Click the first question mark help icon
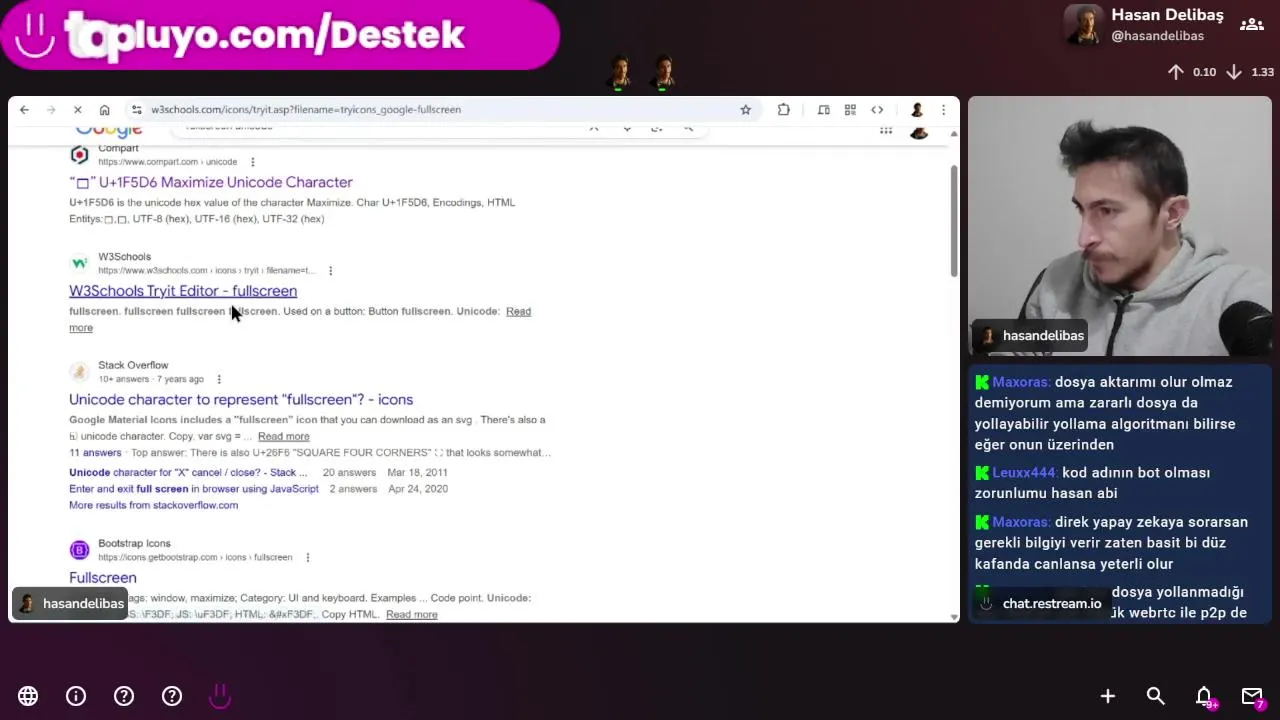The image size is (1280, 720). pyautogui.click(x=124, y=696)
